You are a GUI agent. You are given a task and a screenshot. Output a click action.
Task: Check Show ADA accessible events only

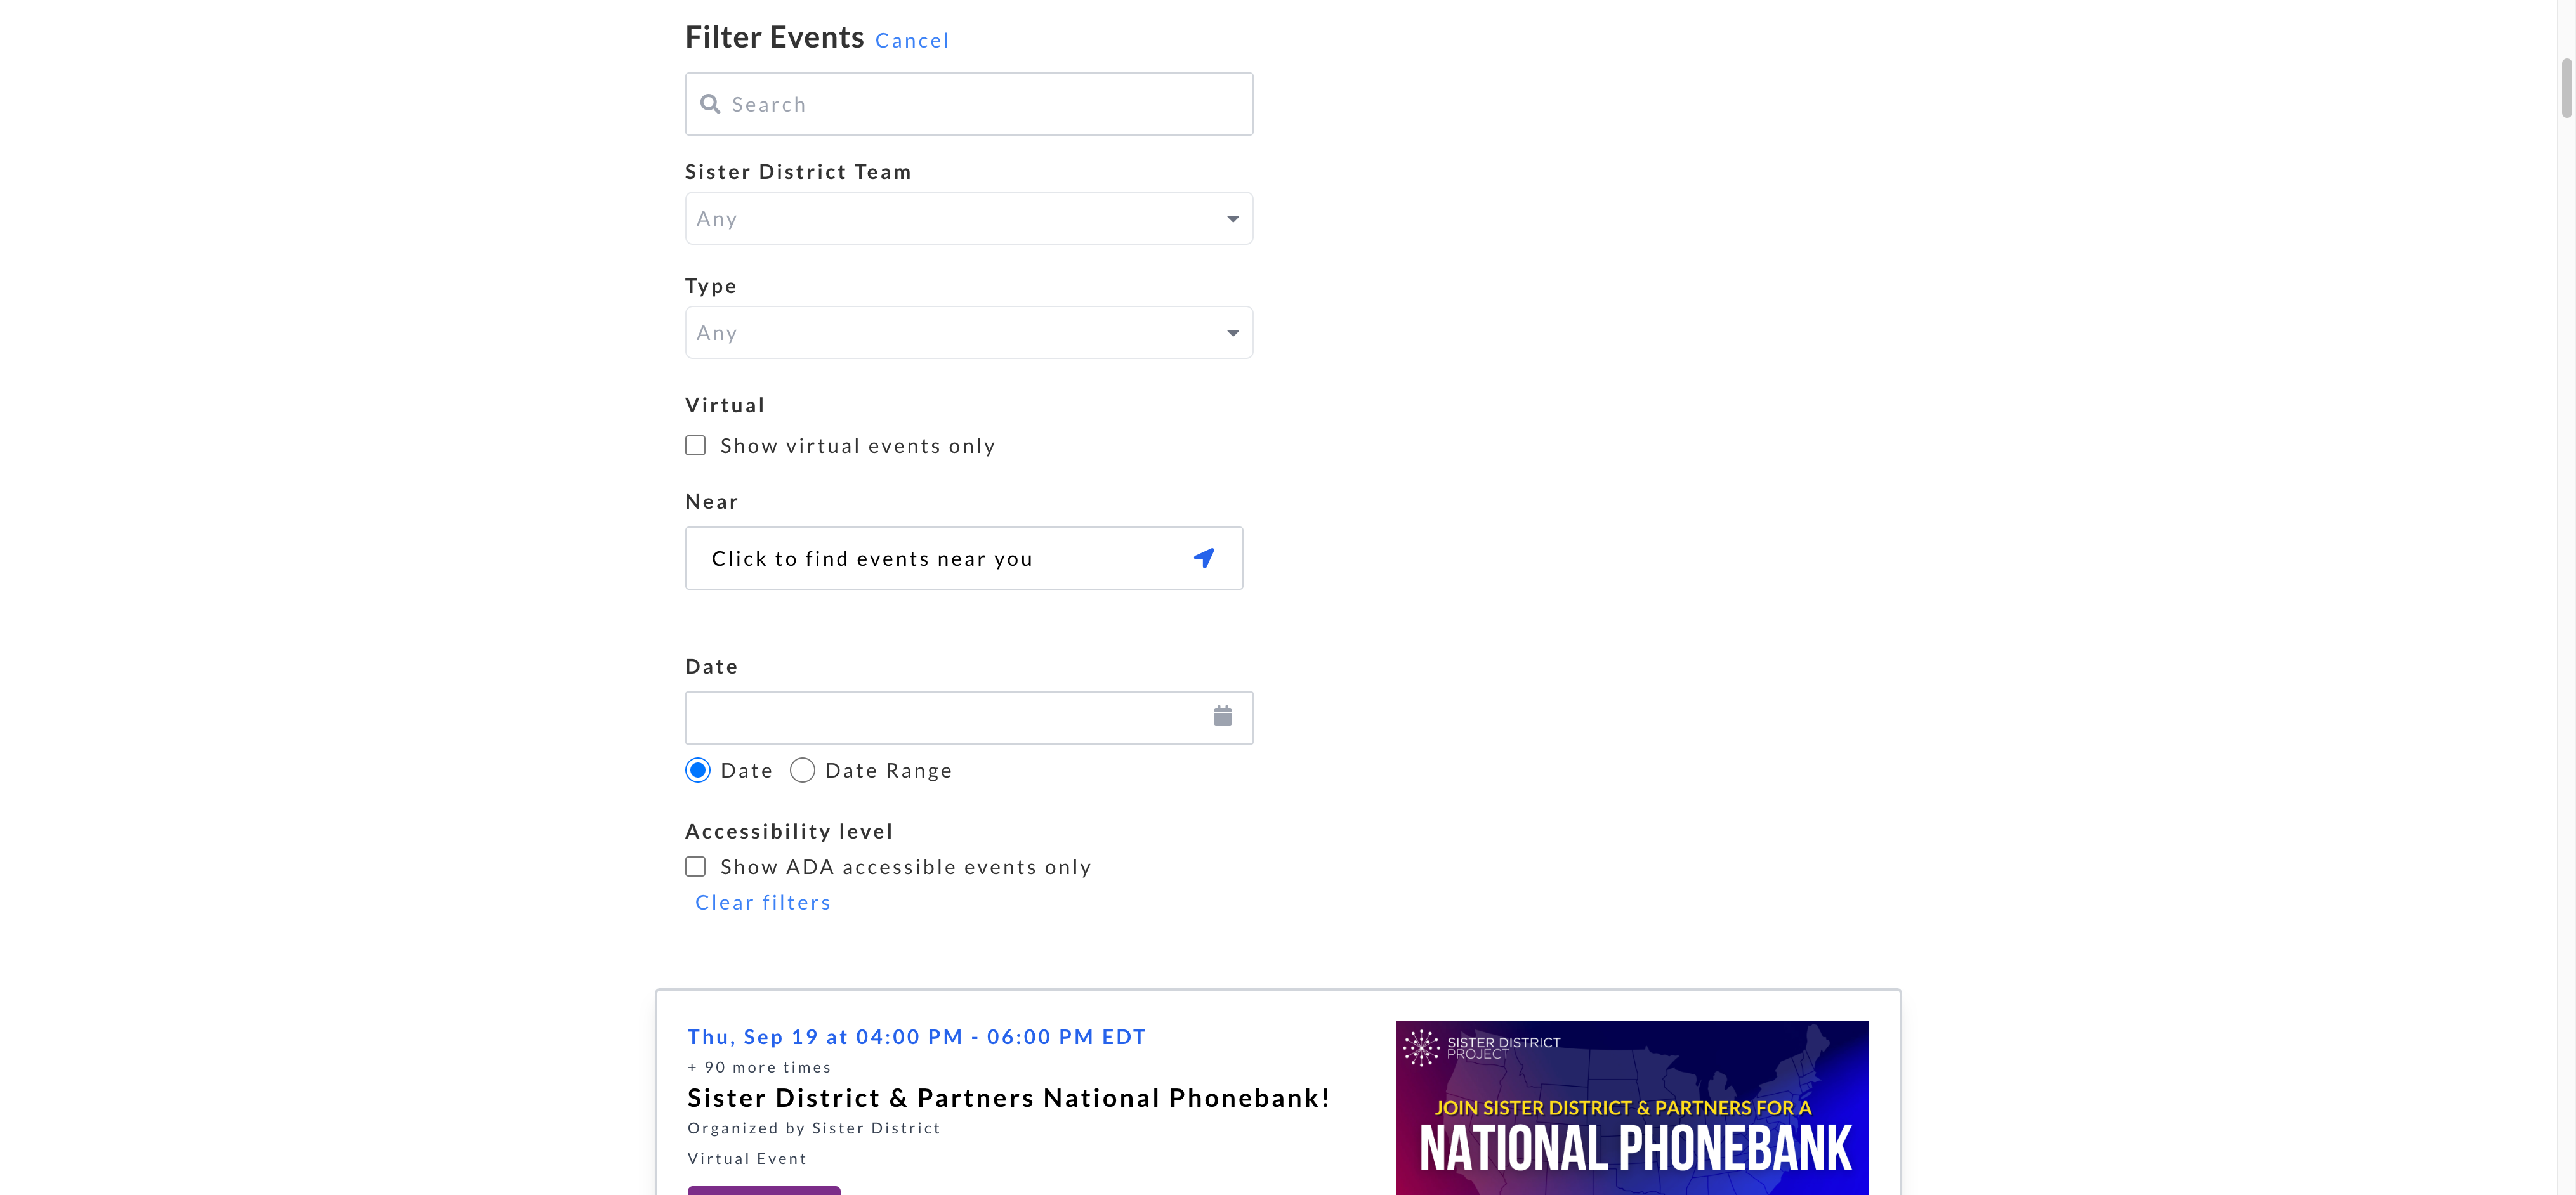(x=696, y=866)
